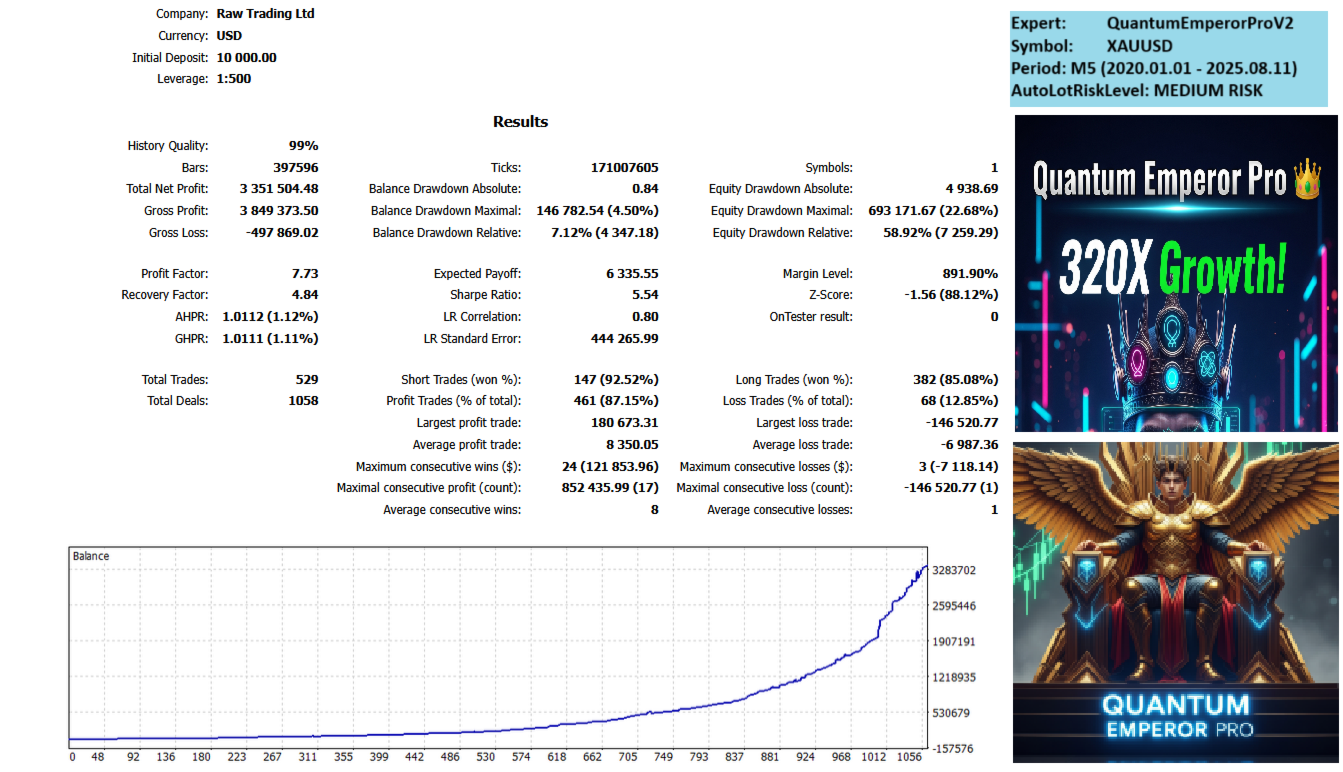Viewport: 1343px width, 772px height.
Task: Select Maximal consecutive loss '-146 520.77 (1)'
Action: pos(950,488)
